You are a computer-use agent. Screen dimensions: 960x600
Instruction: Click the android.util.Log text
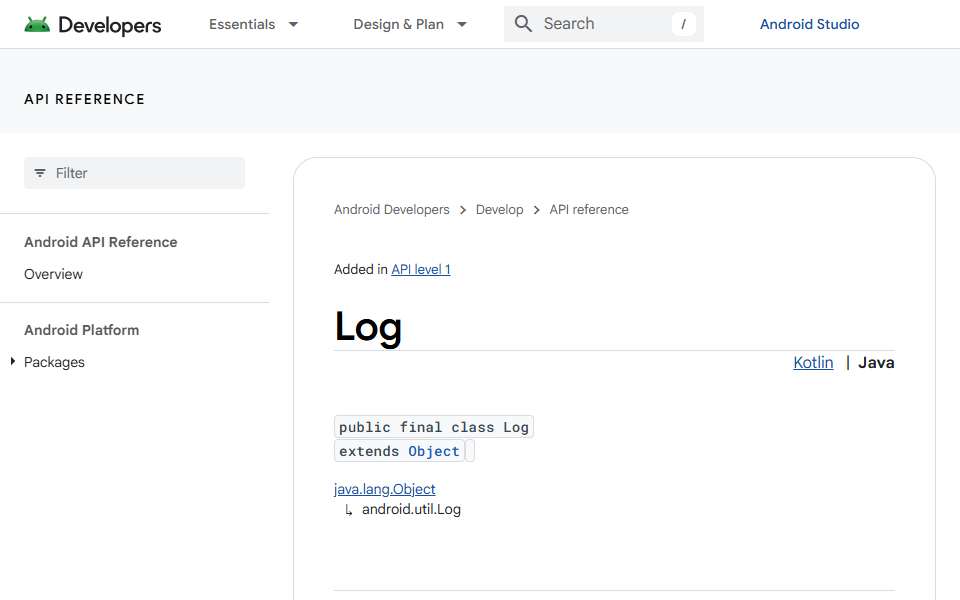pyautogui.click(x=411, y=509)
